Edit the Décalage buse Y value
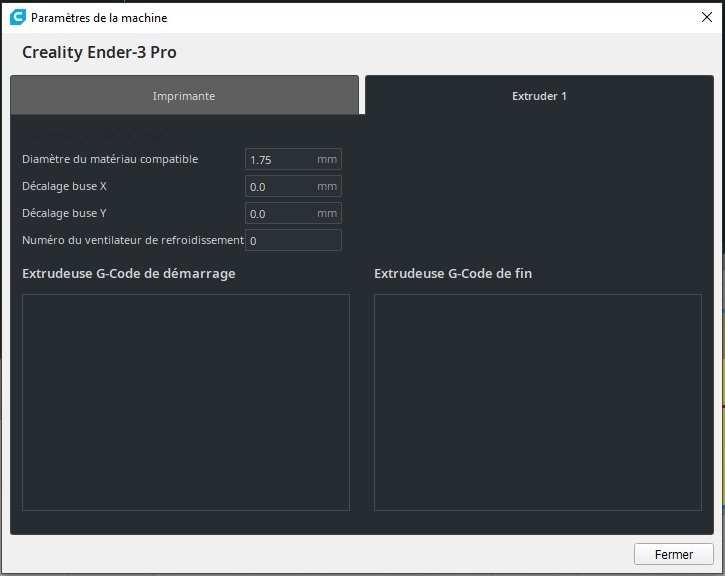Screen dimensions: 725x576 [x=293, y=213]
